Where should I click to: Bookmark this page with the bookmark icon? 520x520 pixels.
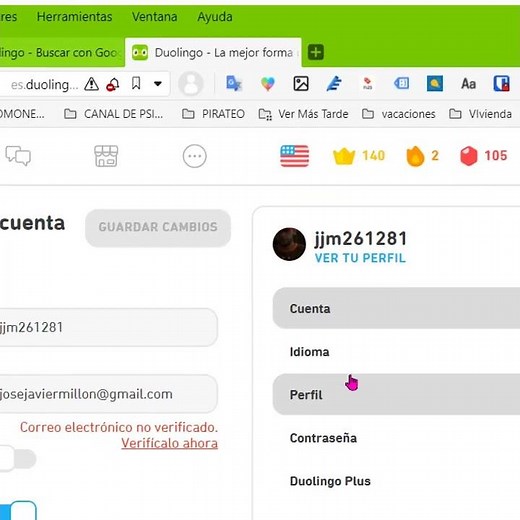click(x=136, y=84)
